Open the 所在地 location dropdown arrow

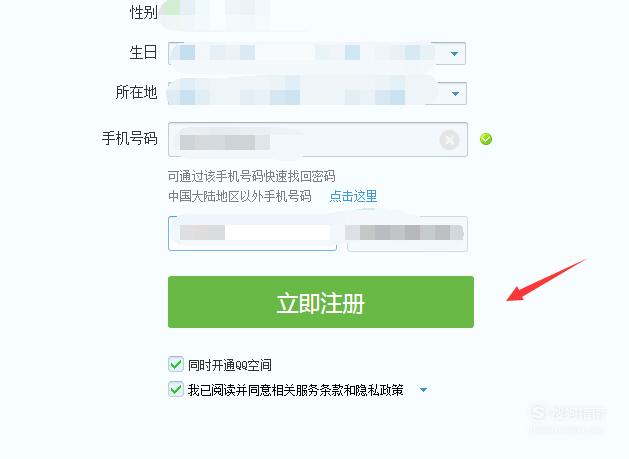pyautogui.click(x=455, y=93)
